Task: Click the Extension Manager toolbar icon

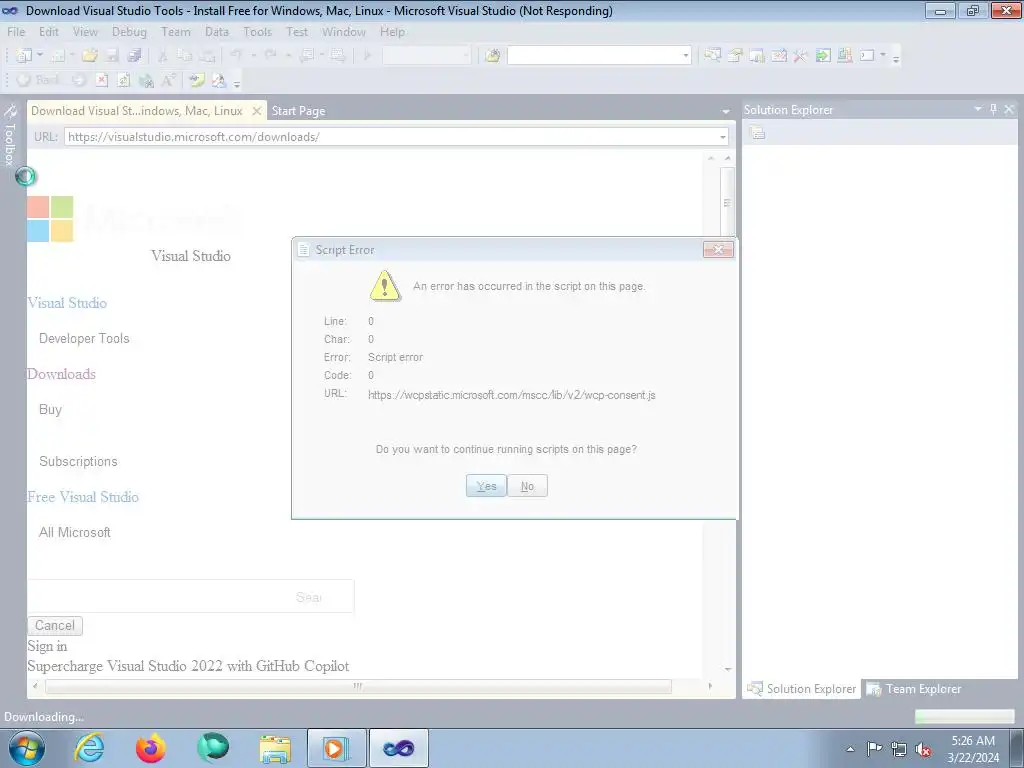Action: click(x=845, y=56)
